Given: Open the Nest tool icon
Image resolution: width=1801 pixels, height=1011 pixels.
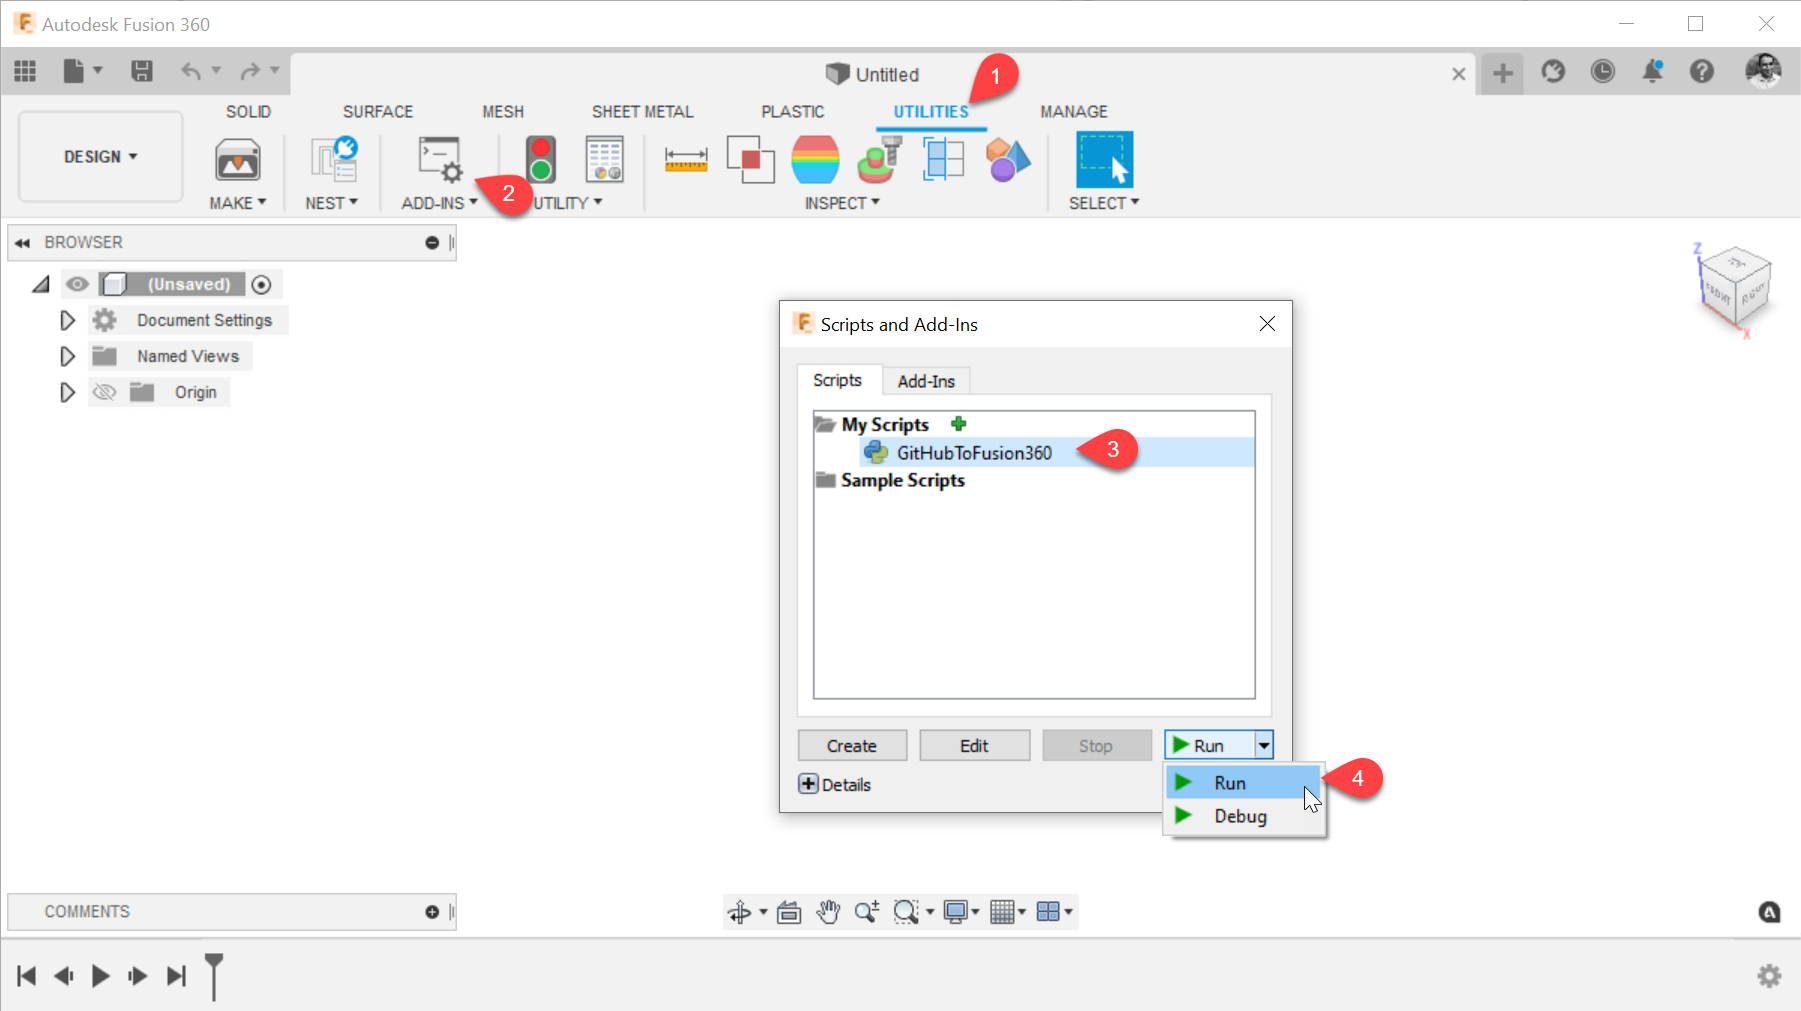Looking at the screenshot, I should [x=333, y=160].
